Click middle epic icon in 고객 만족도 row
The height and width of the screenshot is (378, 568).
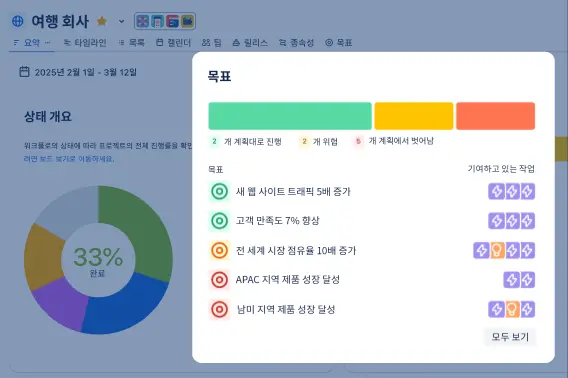512,221
